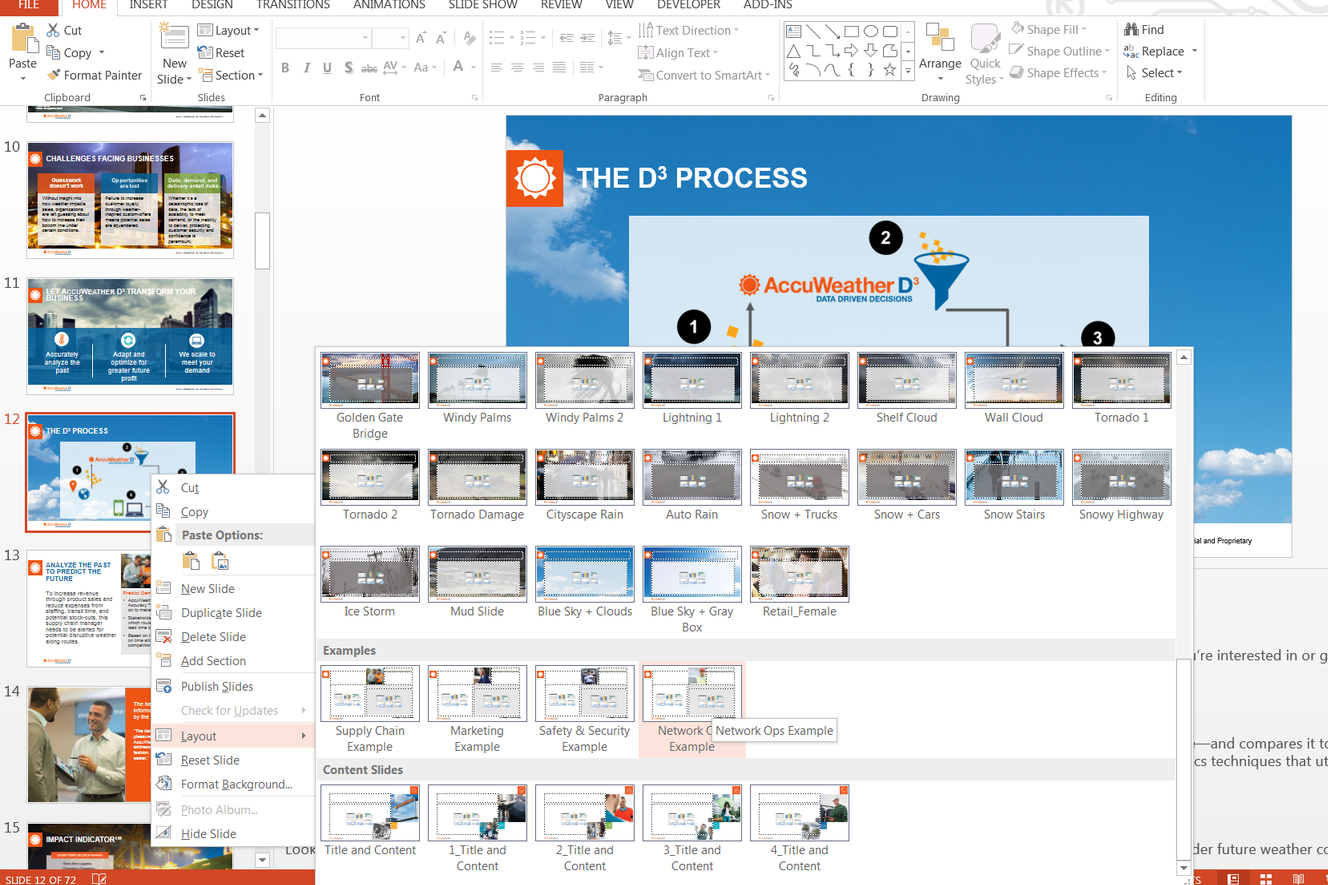Click the Cut scissors icon in ribbon
The width and height of the screenshot is (1328, 885).
53,31
